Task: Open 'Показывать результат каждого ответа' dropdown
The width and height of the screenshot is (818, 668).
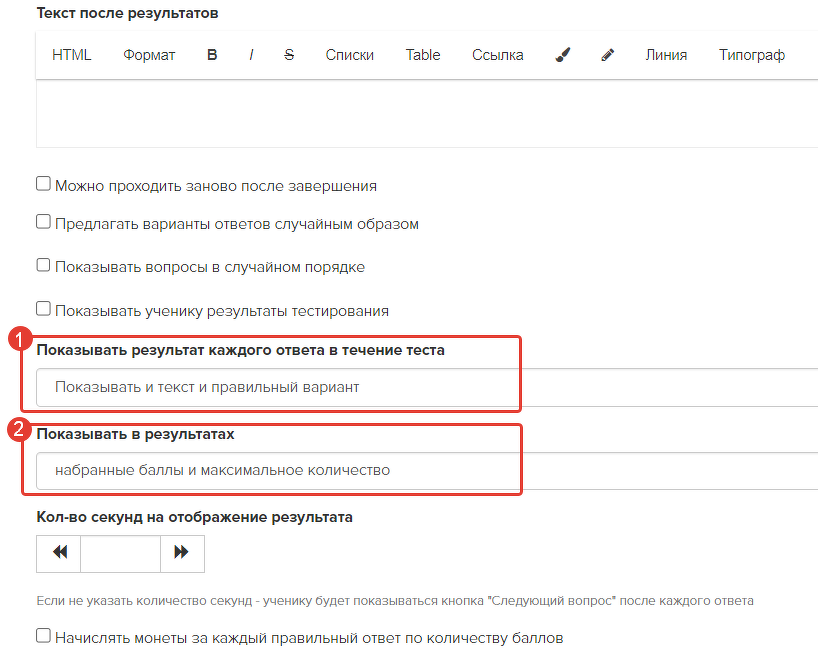Action: 427,387
